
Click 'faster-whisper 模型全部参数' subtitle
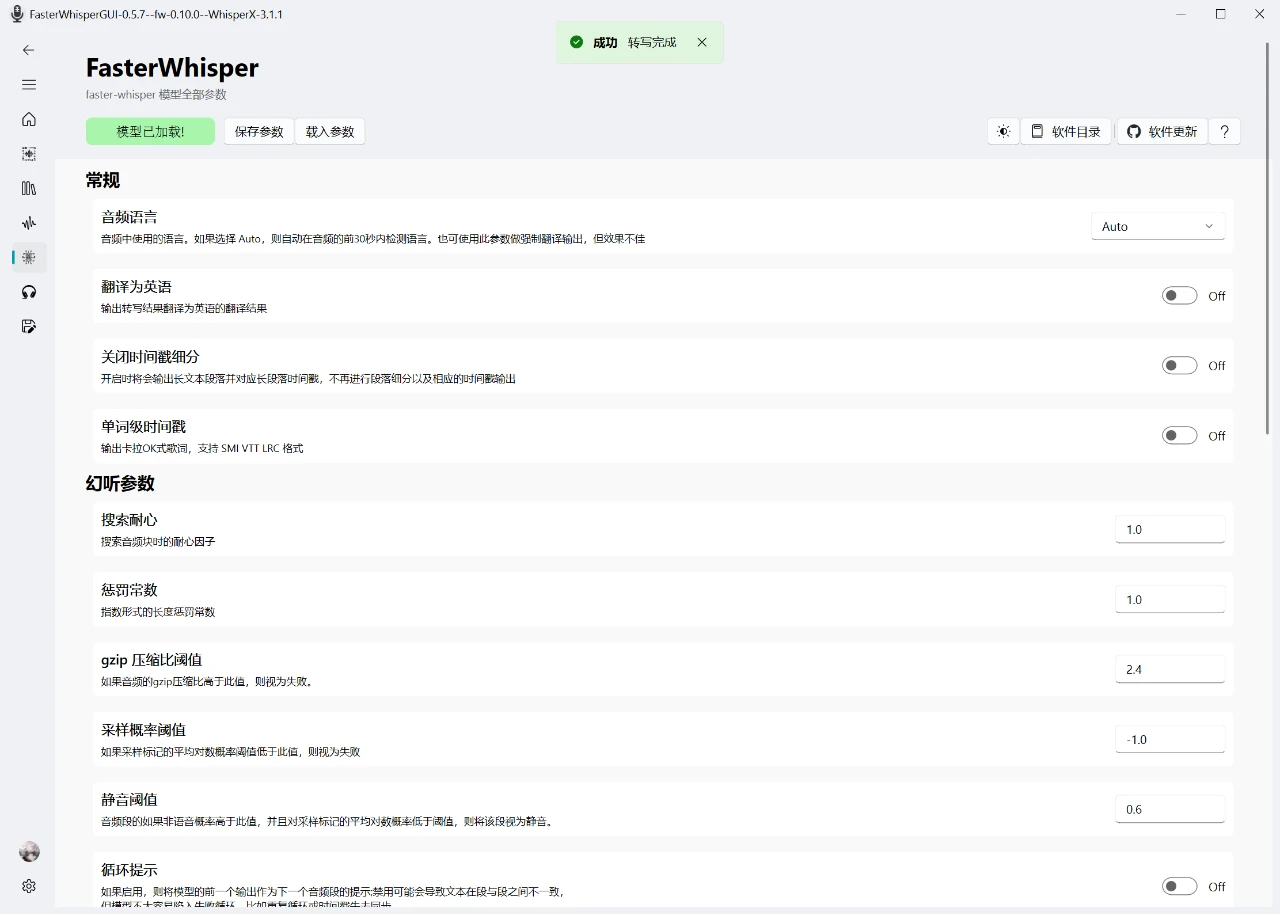(156, 95)
